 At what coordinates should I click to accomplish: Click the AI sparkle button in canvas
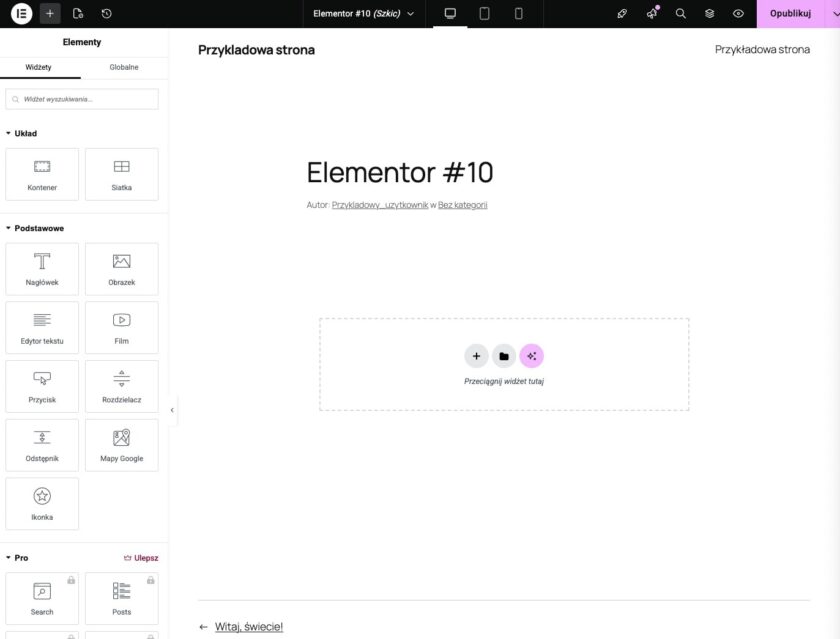(x=531, y=355)
